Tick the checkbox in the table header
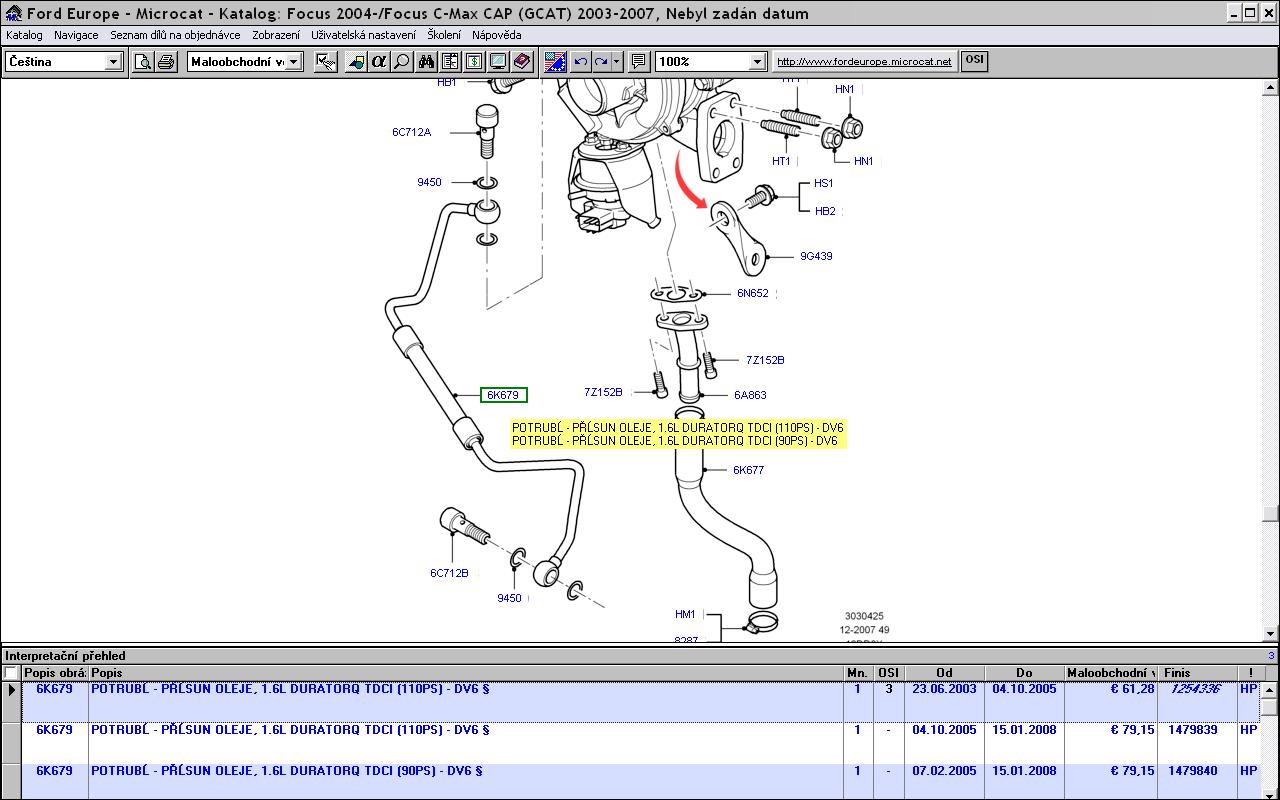1280x800 pixels. pos(11,673)
